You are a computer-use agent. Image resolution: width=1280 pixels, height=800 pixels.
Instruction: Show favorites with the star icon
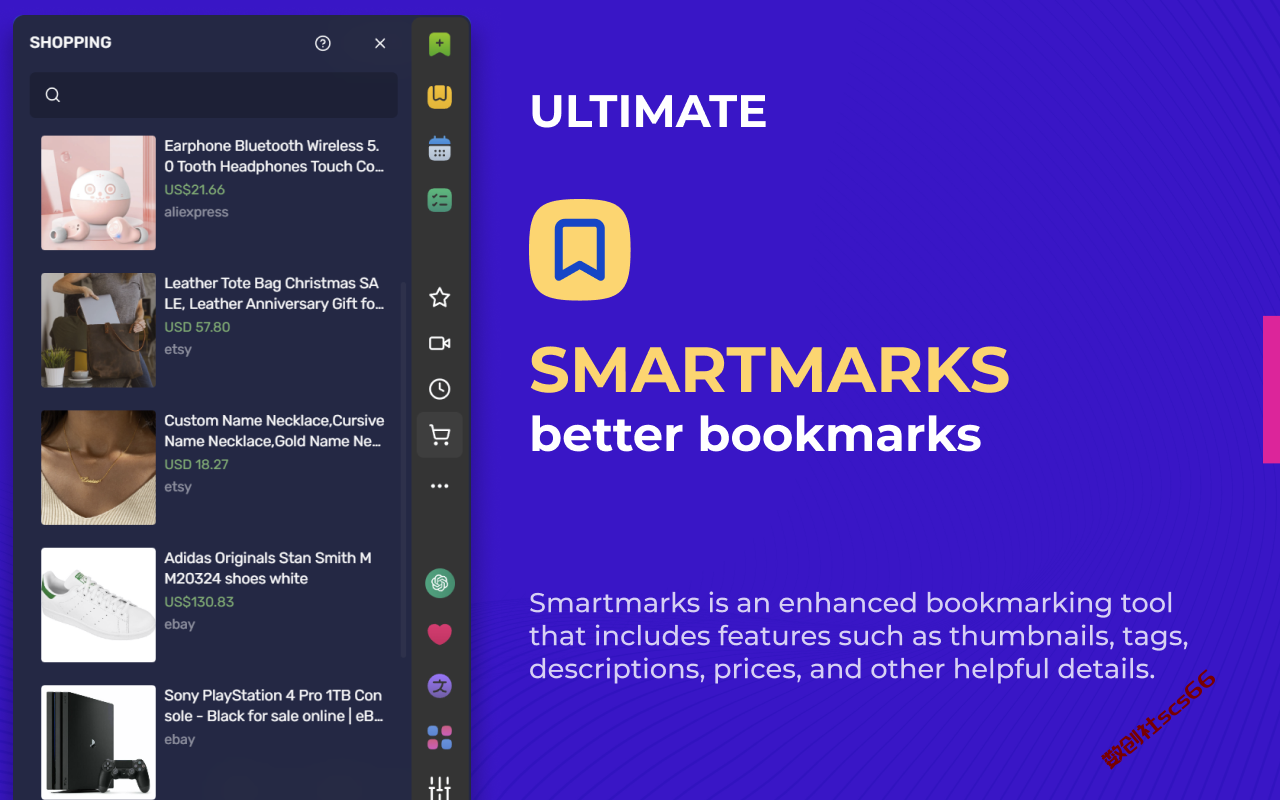click(x=440, y=297)
